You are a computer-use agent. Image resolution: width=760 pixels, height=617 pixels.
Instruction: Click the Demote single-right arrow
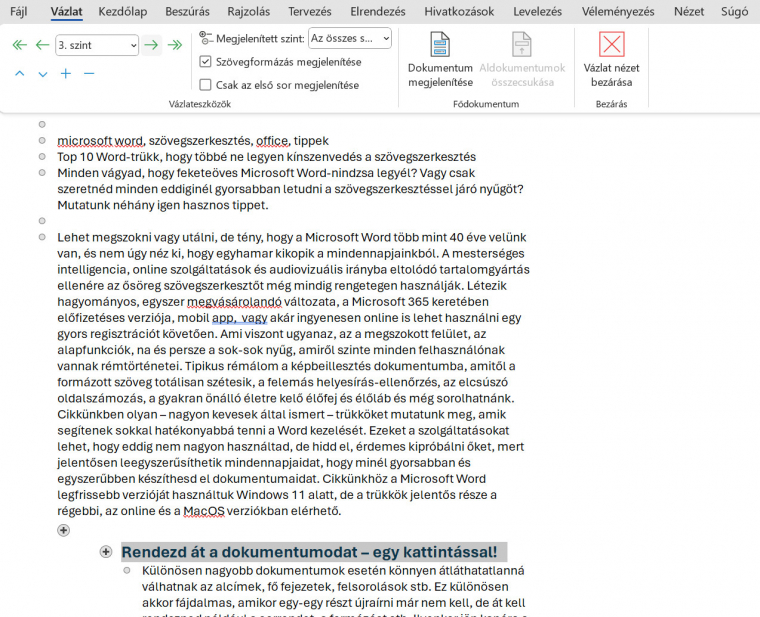(151, 45)
